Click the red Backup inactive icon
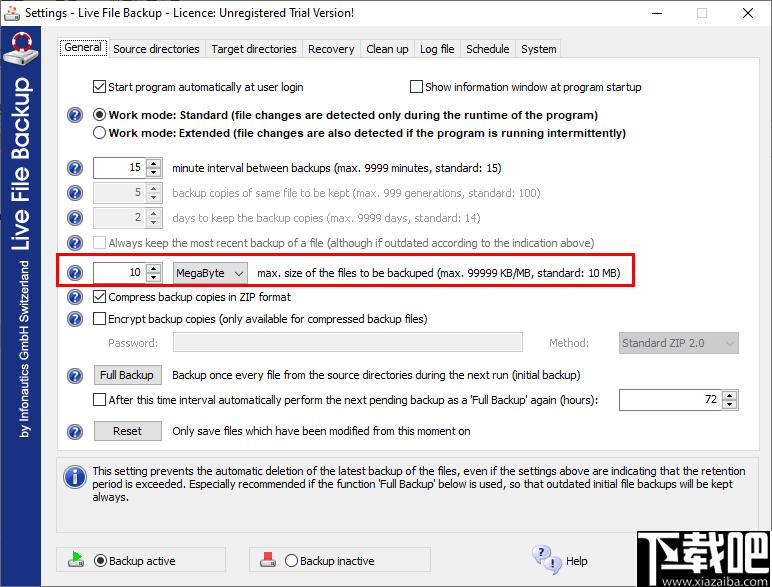Image resolution: width=772 pixels, height=587 pixels. coord(268,559)
